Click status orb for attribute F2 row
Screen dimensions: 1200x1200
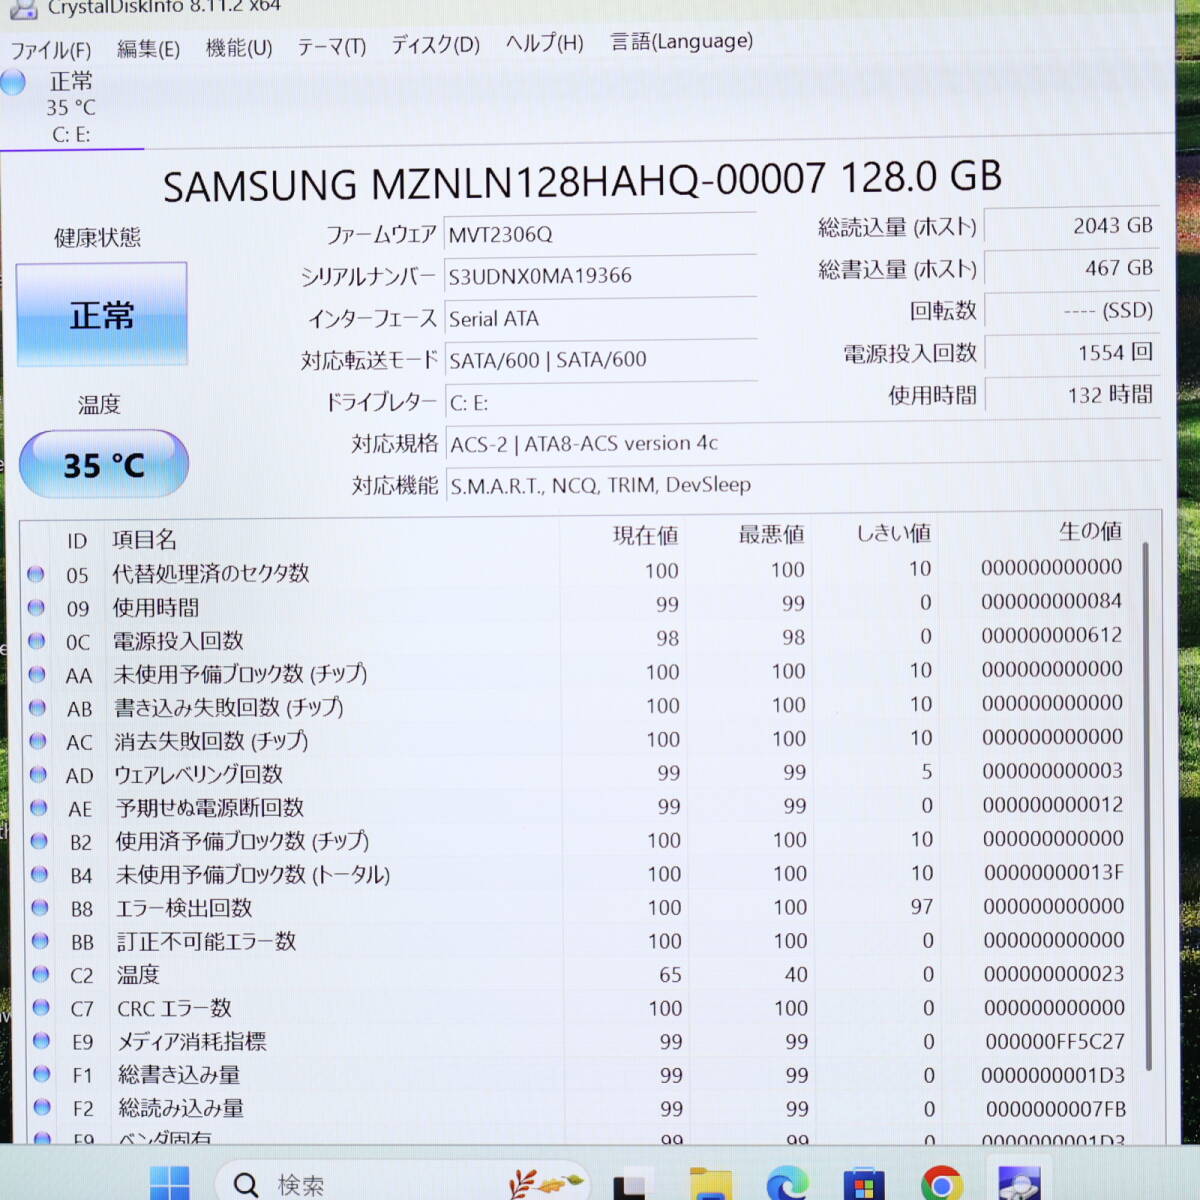(x=42, y=1107)
